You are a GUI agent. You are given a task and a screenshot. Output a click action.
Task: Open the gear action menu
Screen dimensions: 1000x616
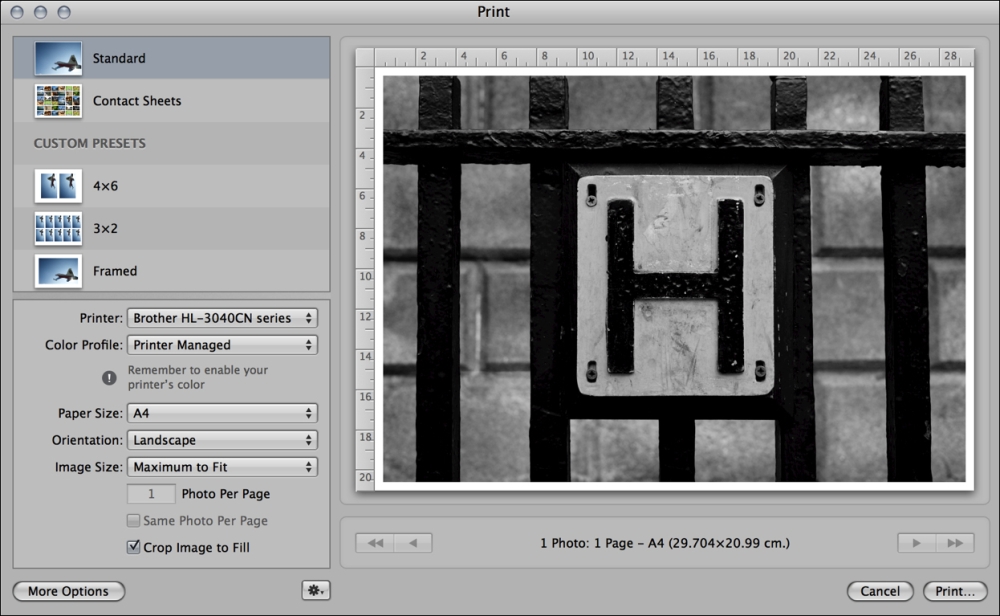click(316, 591)
